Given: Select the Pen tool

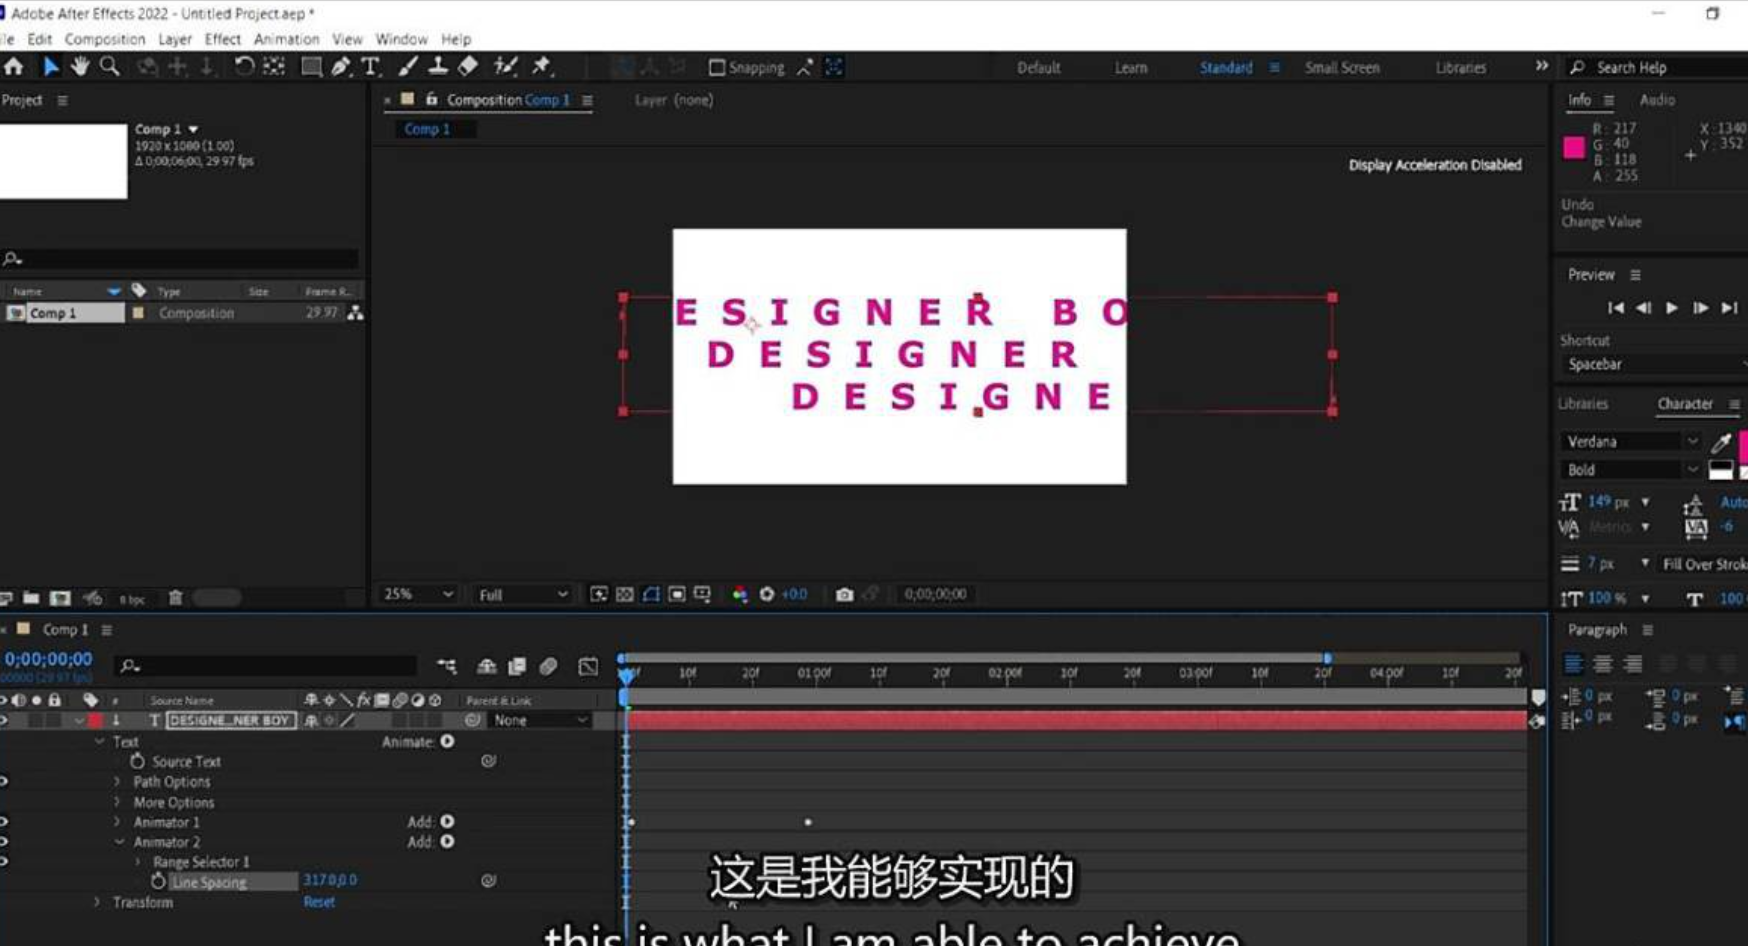Looking at the screenshot, I should point(341,67).
